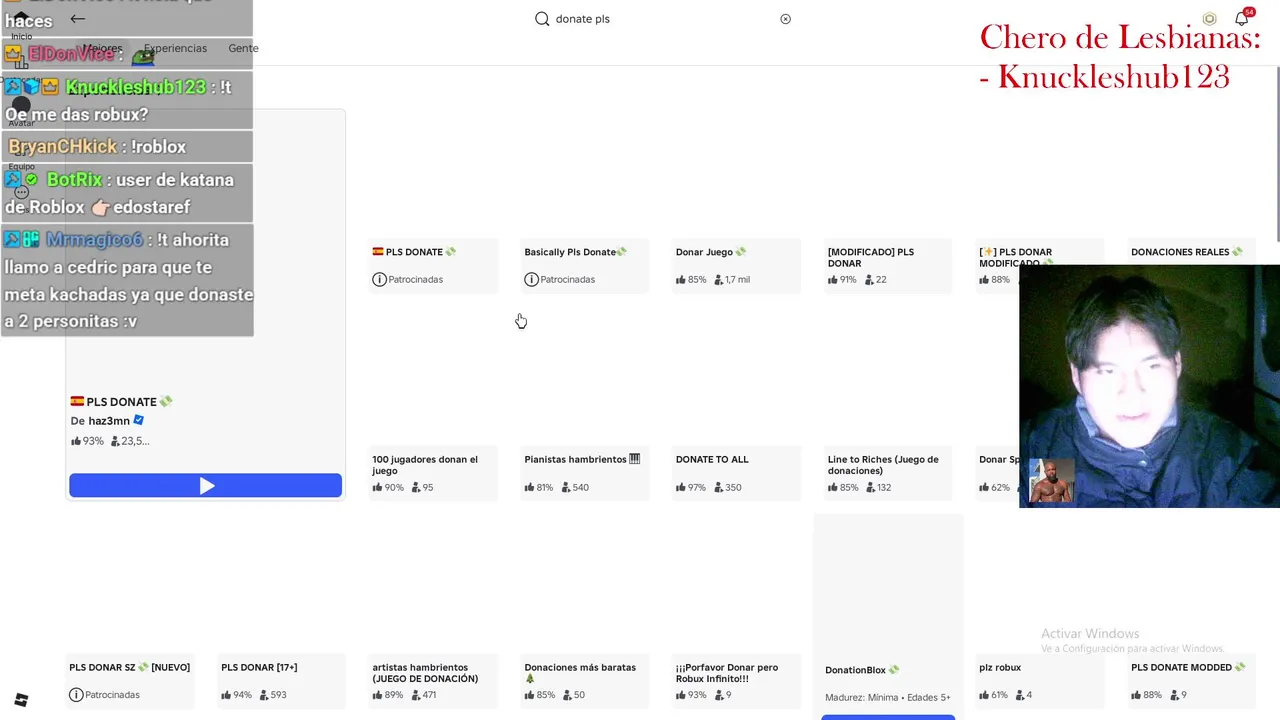Screen dimensions: 1280x720
Task: Open the Robux balance icon
Action: 1209,19
